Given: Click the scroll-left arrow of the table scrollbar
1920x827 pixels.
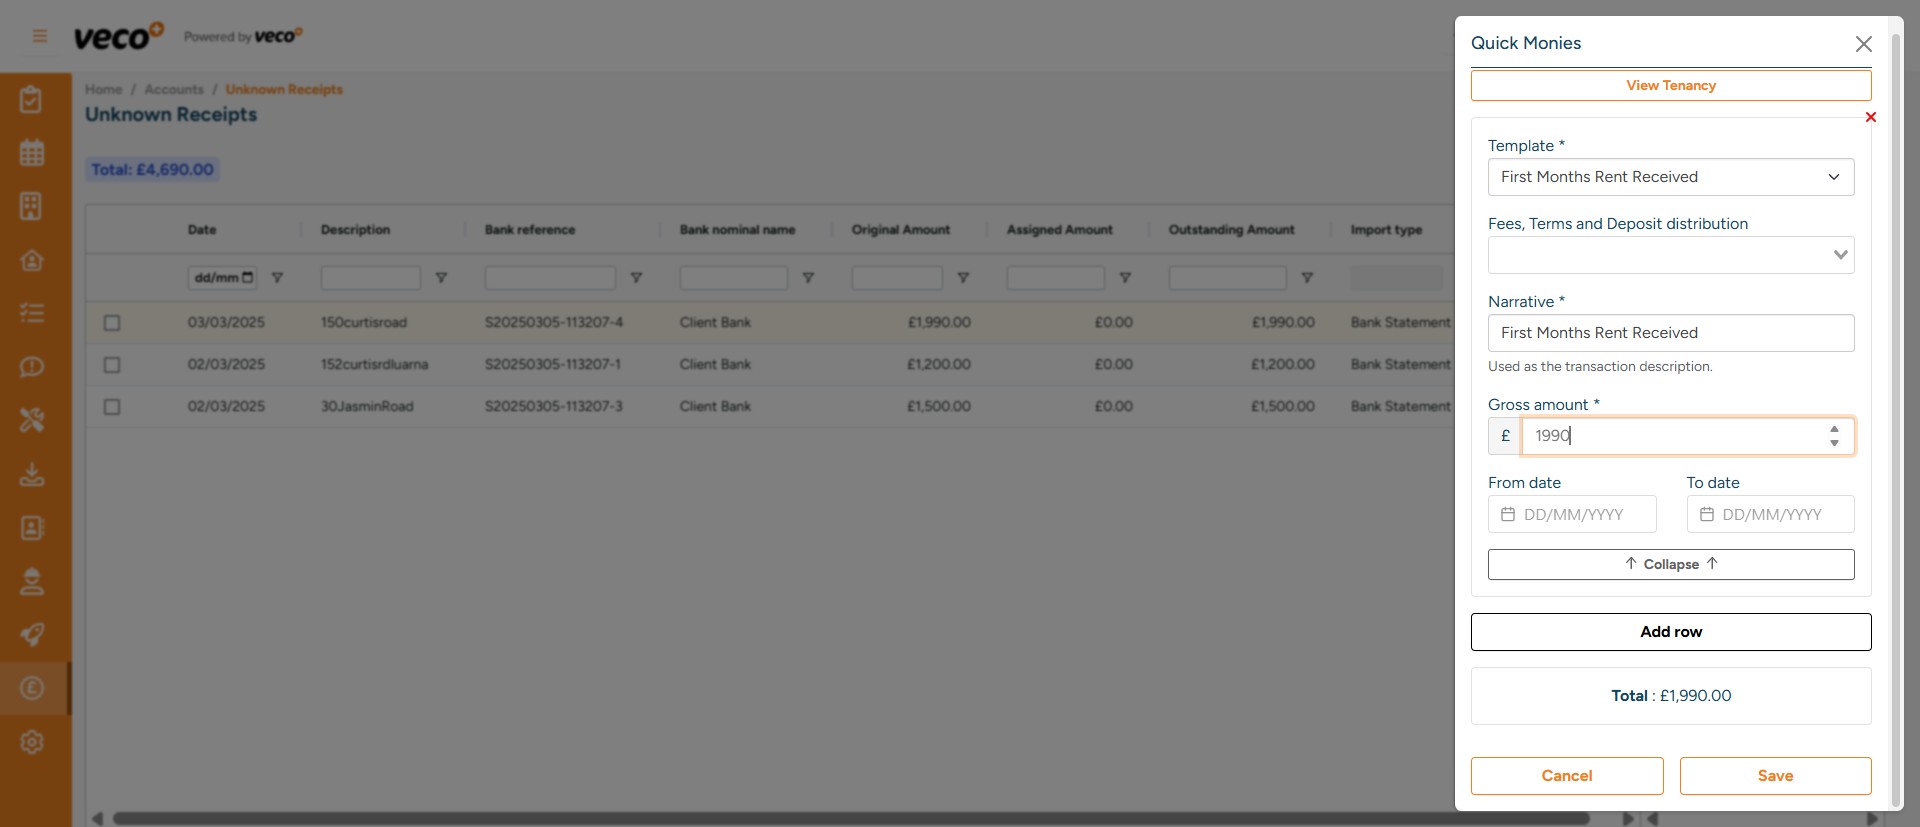Looking at the screenshot, I should tap(97, 818).
